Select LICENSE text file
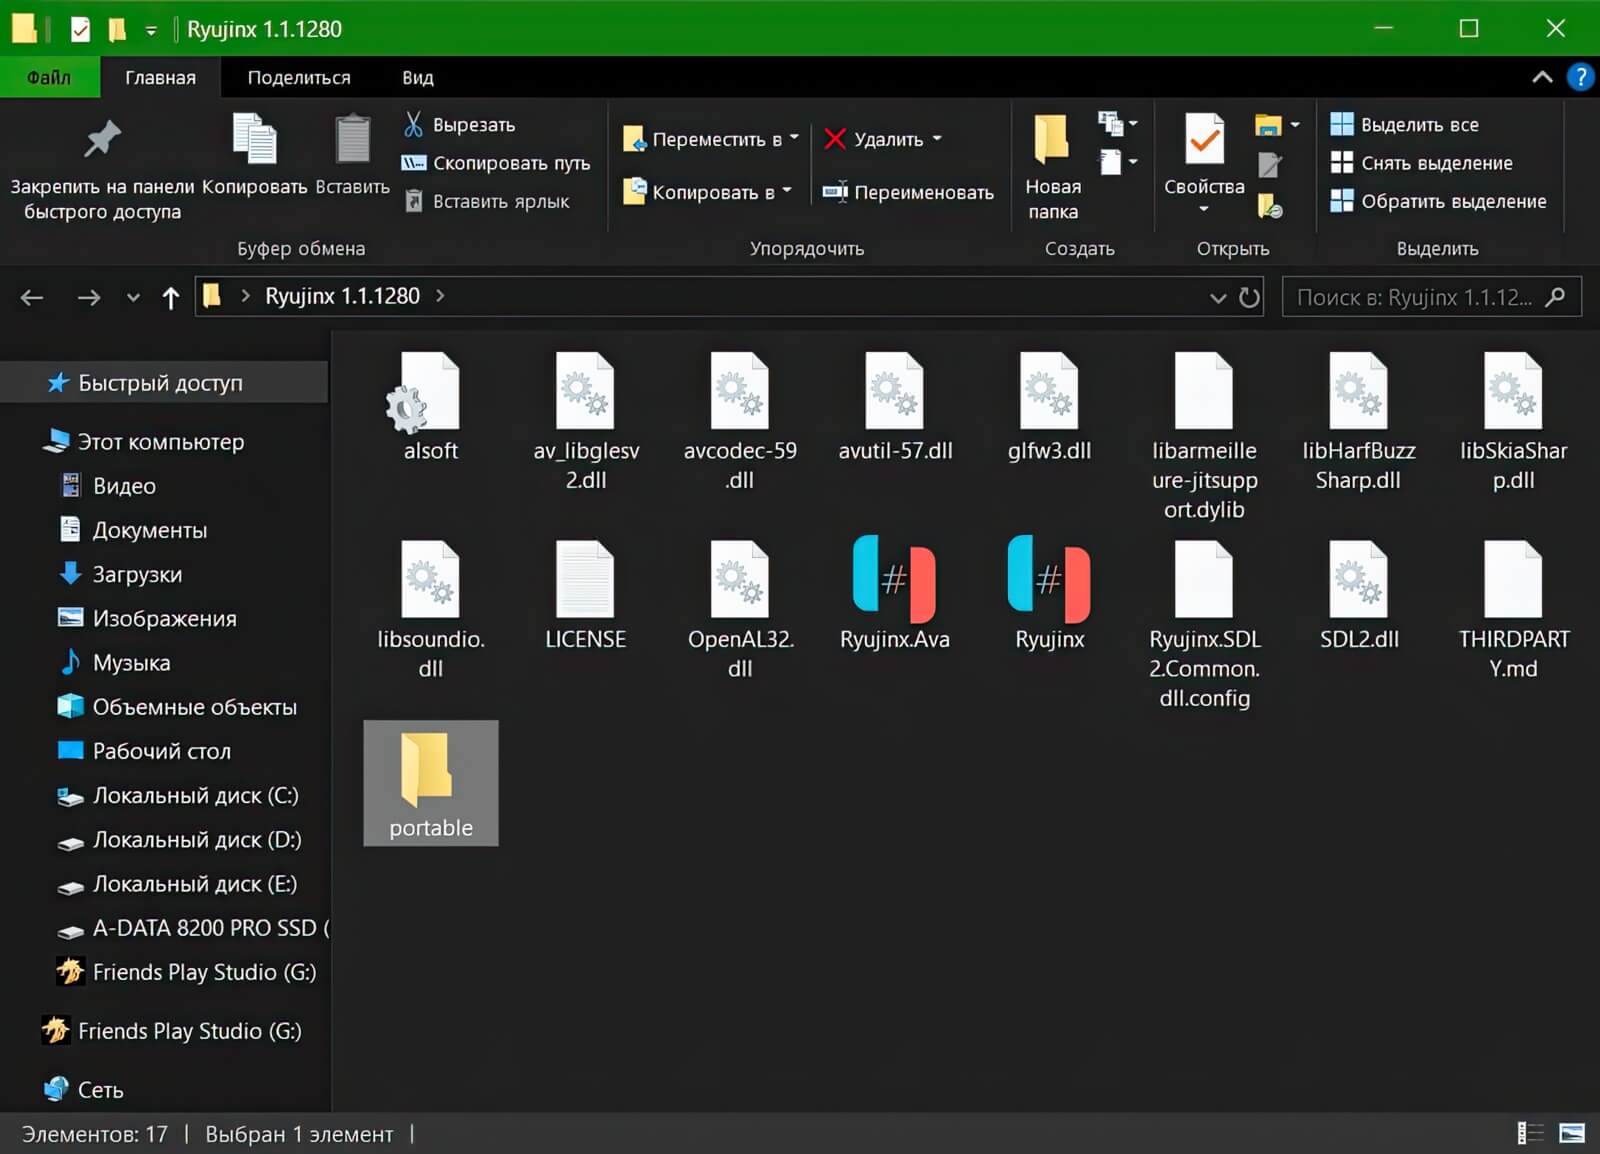The height and width of the screenshot is (1154, 1600). [x=585, y=595]
